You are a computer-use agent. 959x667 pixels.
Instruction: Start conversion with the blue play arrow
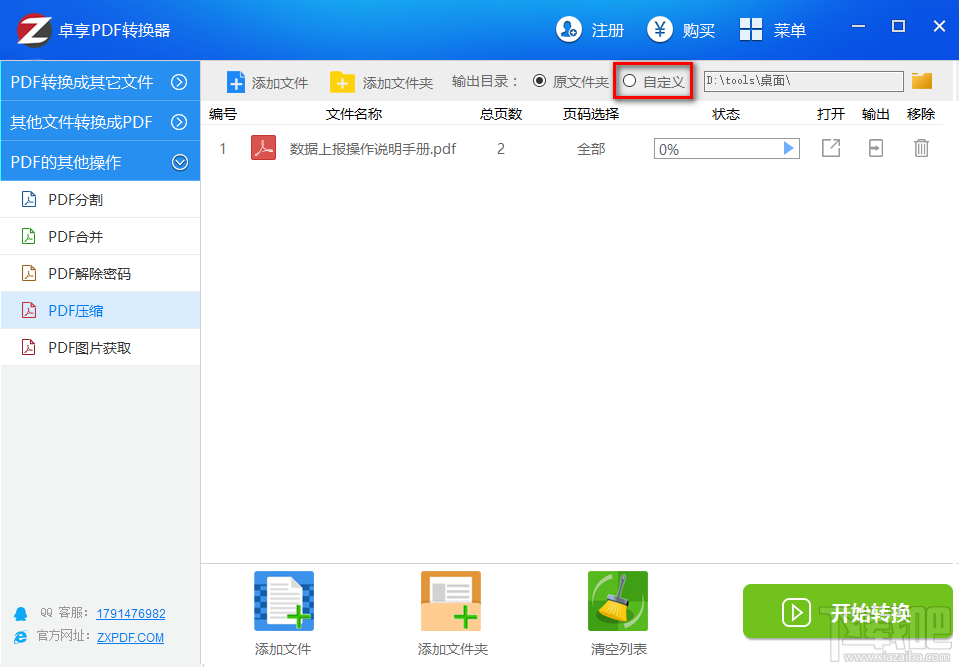coord(788,148)
